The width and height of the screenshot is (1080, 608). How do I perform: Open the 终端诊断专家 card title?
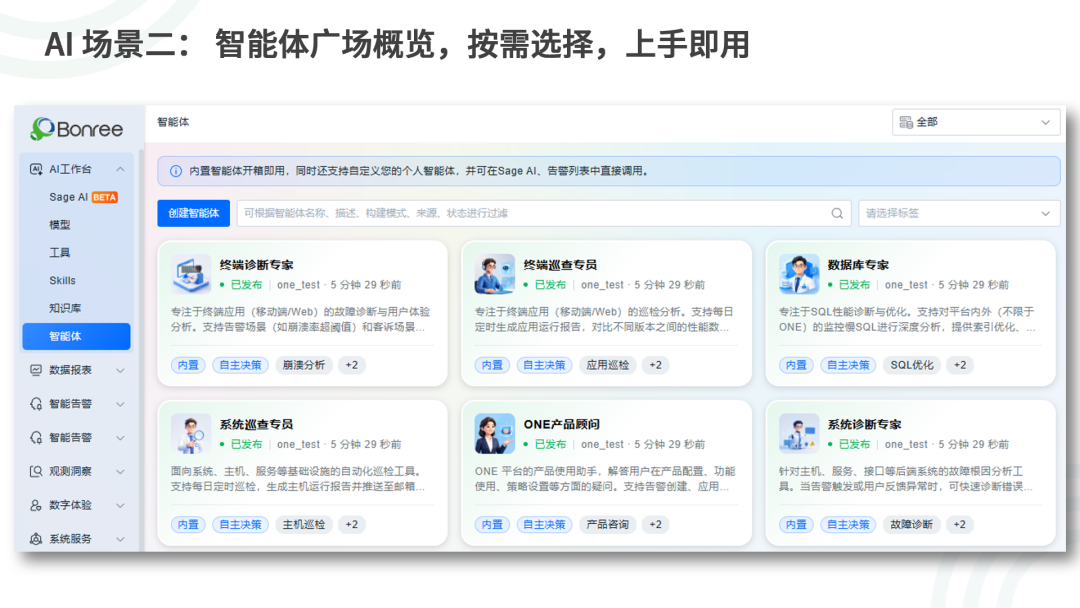(256, 264)
